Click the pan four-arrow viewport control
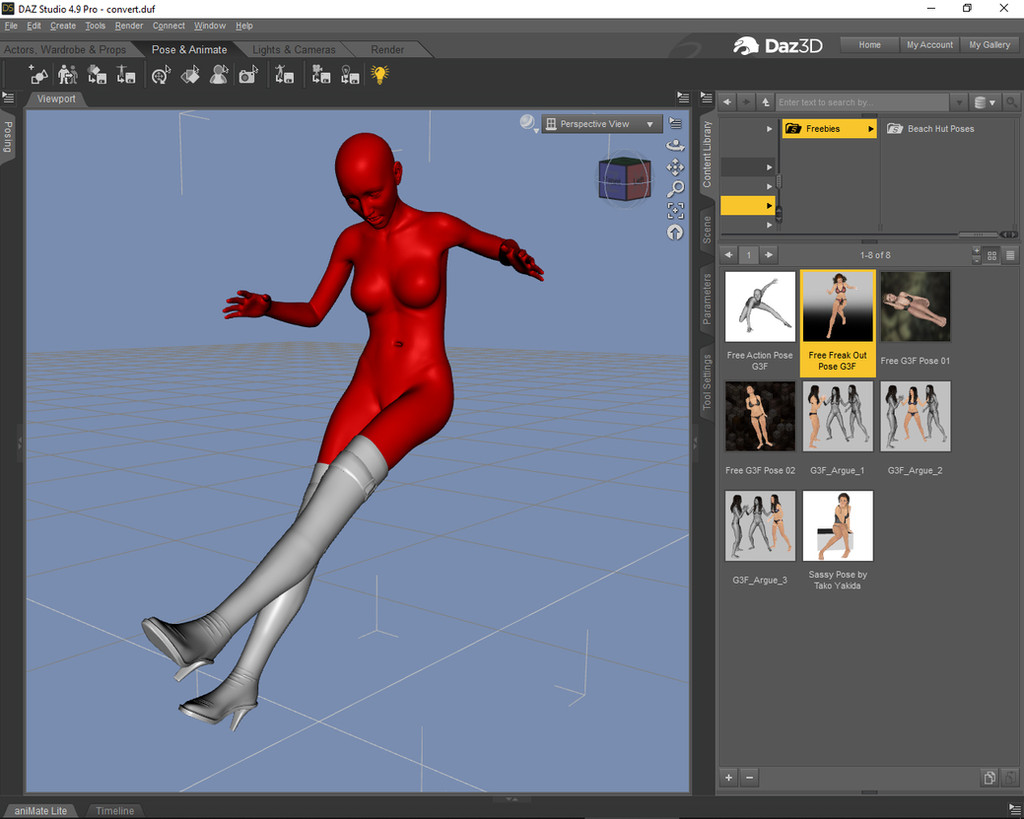Image resolution: width=1024 pixels, height=819 pixels. click(675, 168)
